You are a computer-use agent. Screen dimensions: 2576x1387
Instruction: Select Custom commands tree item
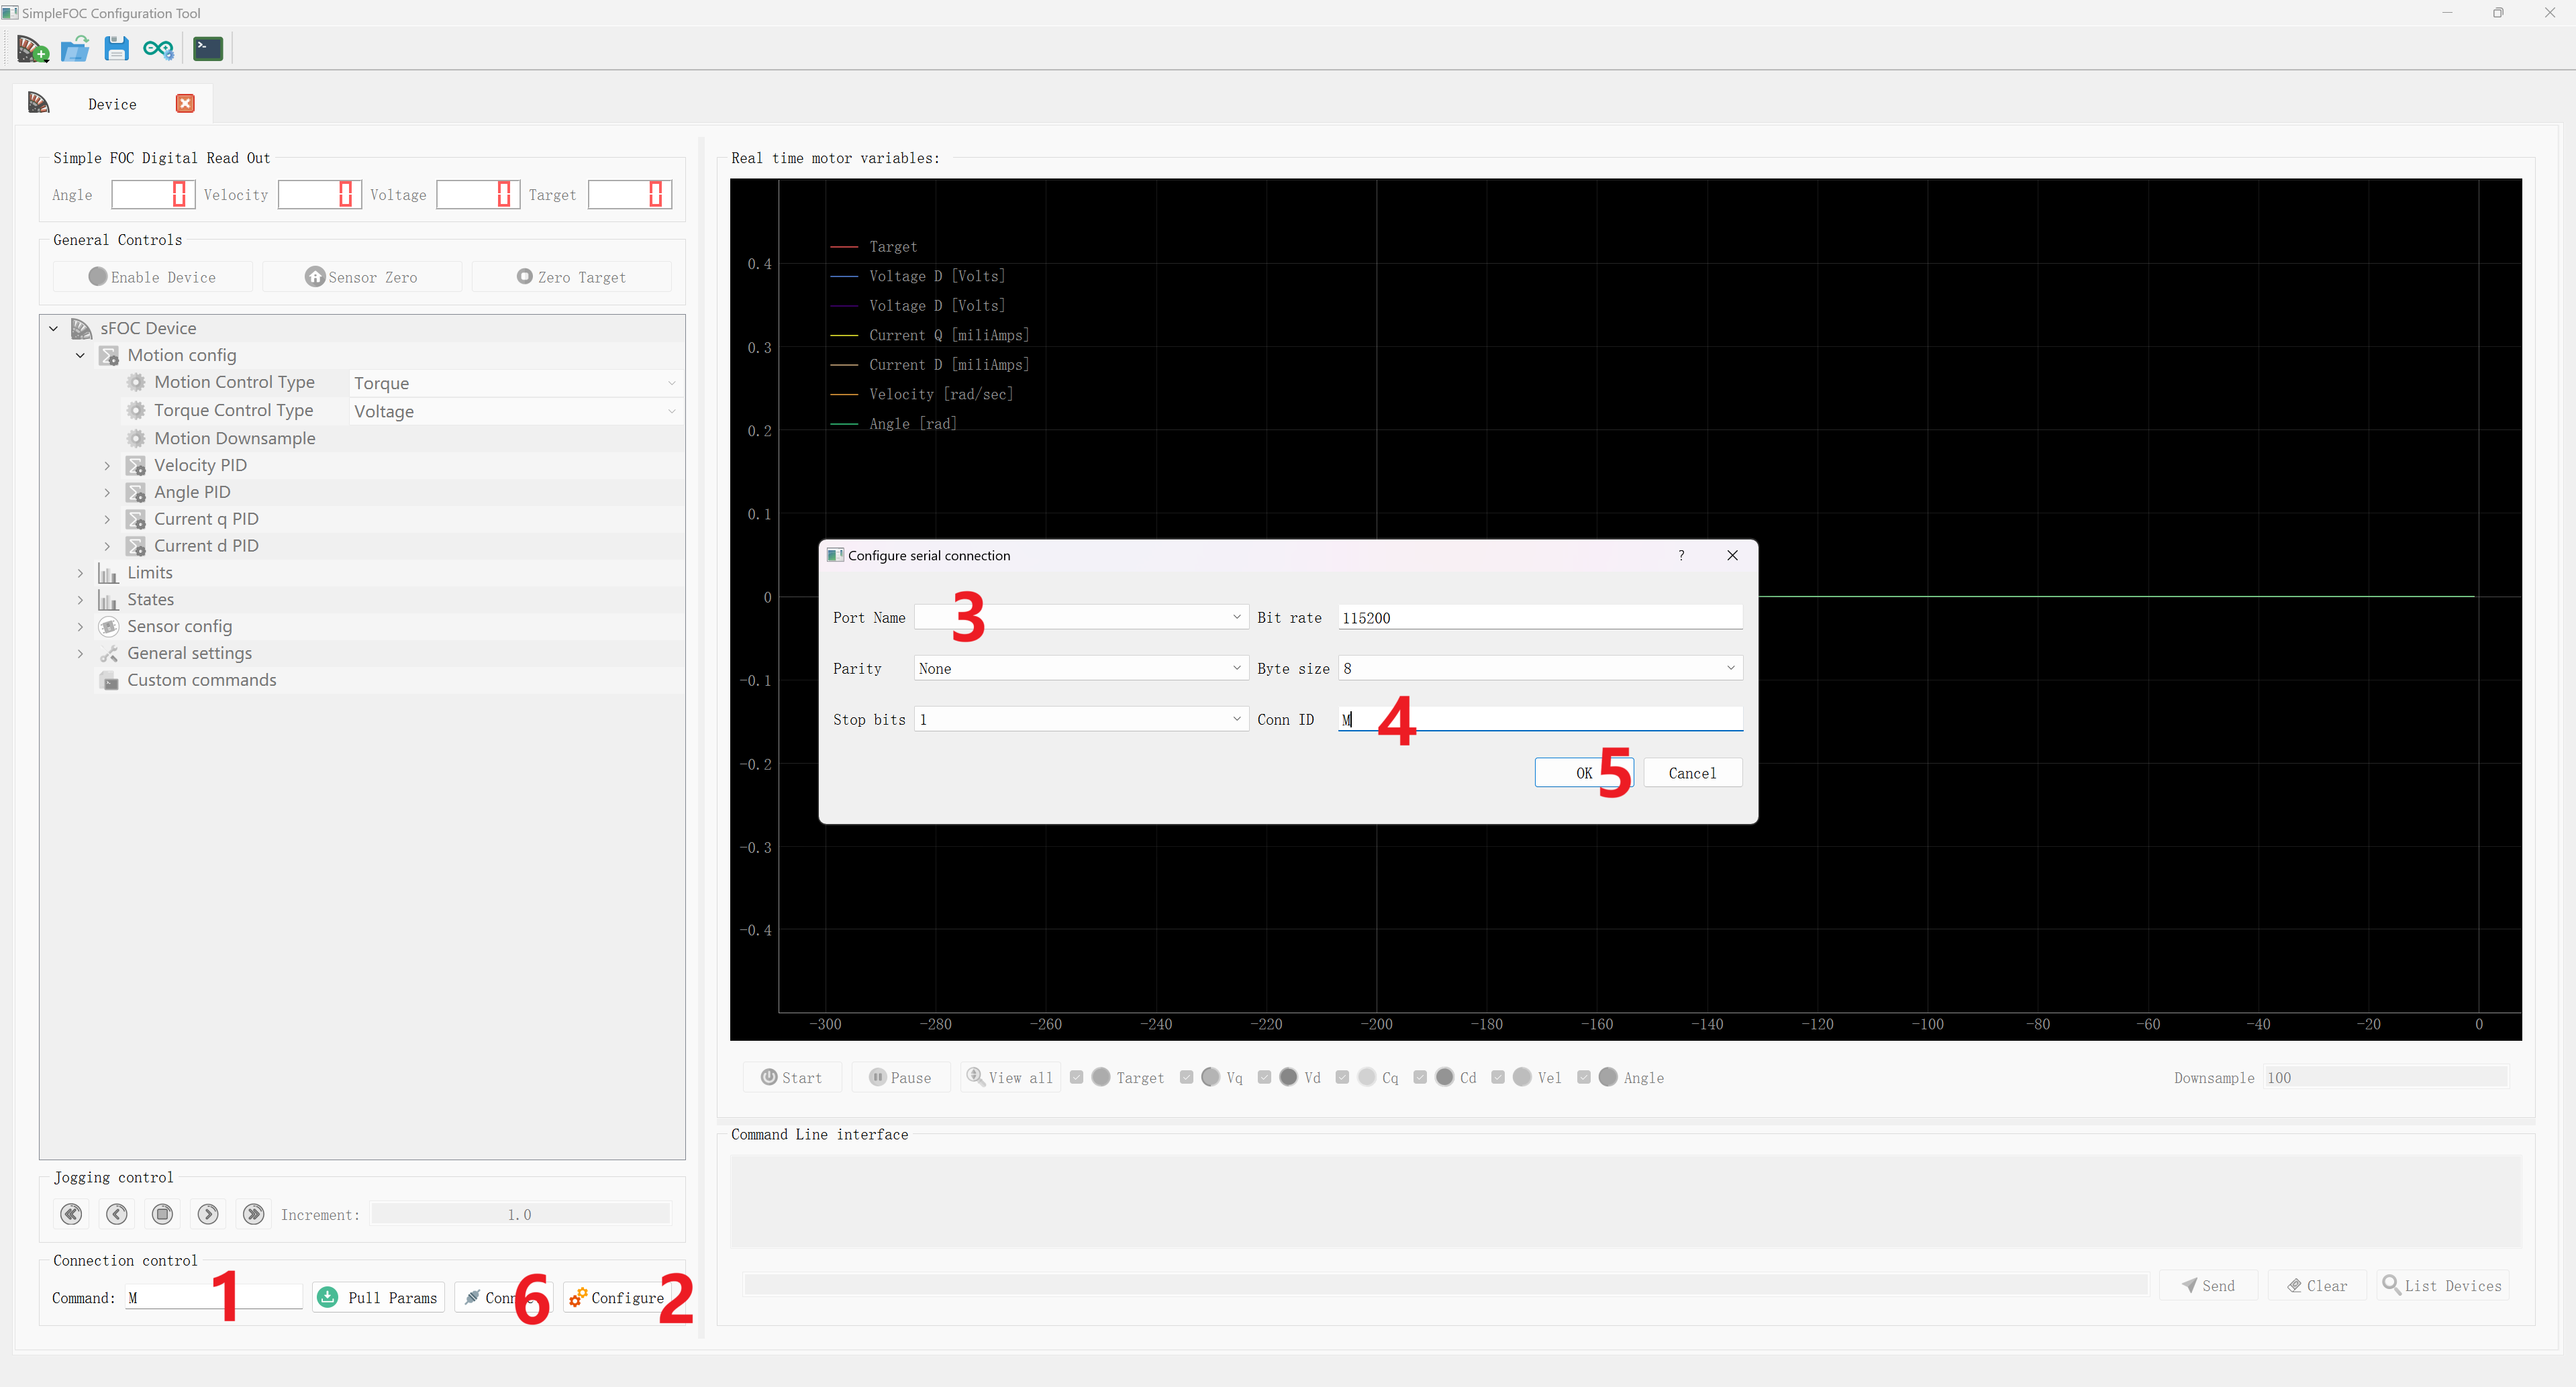coord(201,680)
